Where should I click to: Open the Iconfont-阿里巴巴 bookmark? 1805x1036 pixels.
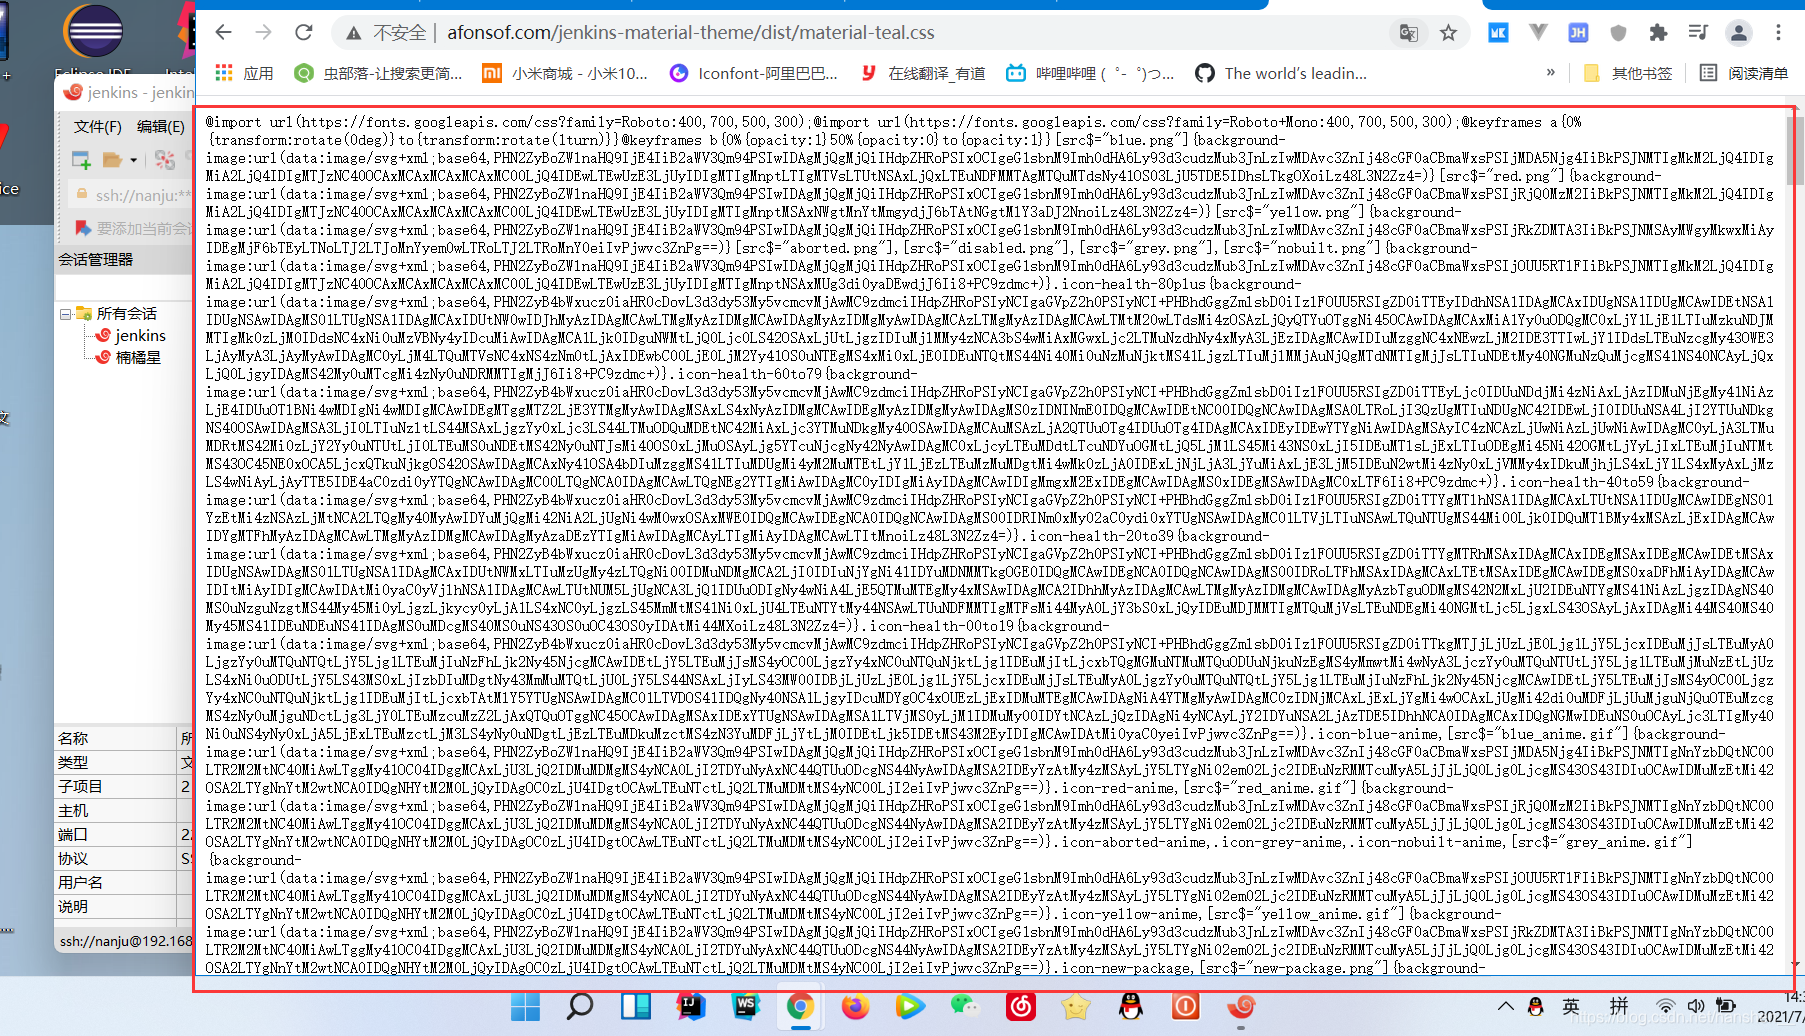(x=754, y=73)
